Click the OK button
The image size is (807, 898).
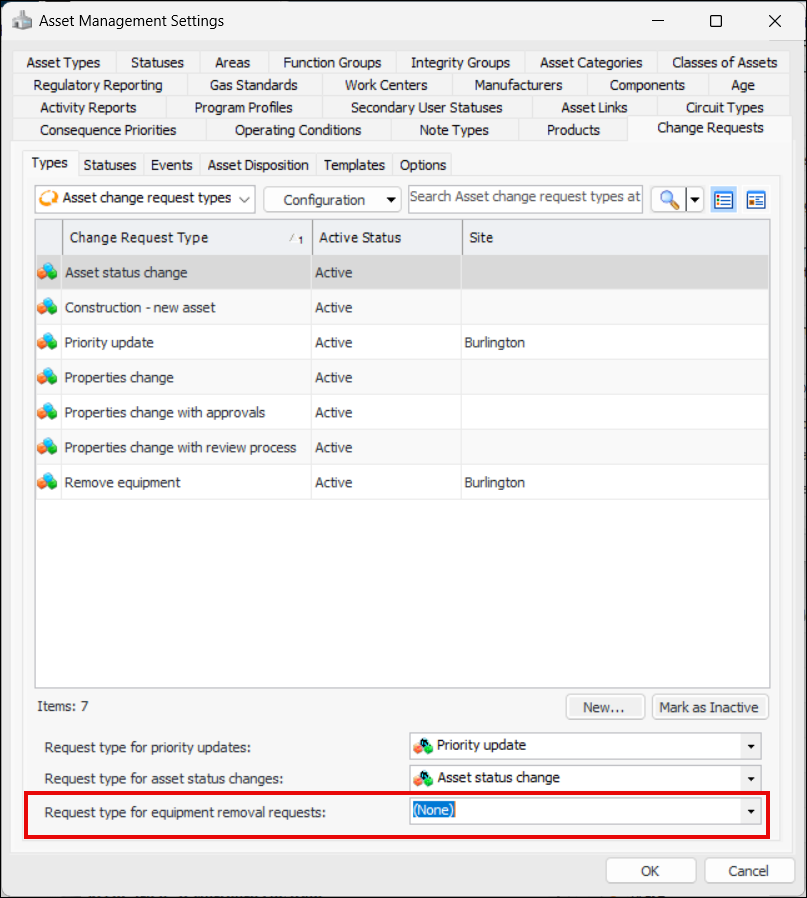pyautogui.click(x=651, y=871)
